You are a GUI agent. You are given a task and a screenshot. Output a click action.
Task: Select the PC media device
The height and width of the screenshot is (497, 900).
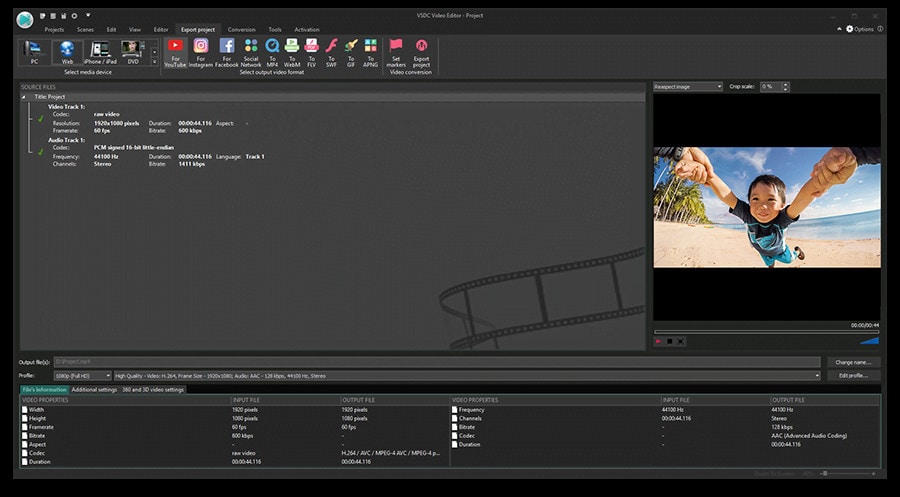tap(34, 51)
